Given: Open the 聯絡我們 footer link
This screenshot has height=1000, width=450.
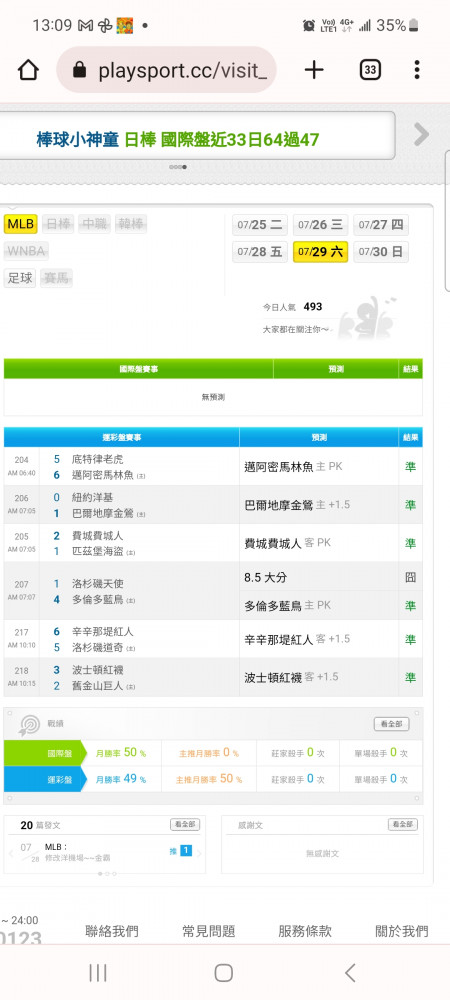Looking at the screenshot, I should 112,931.
